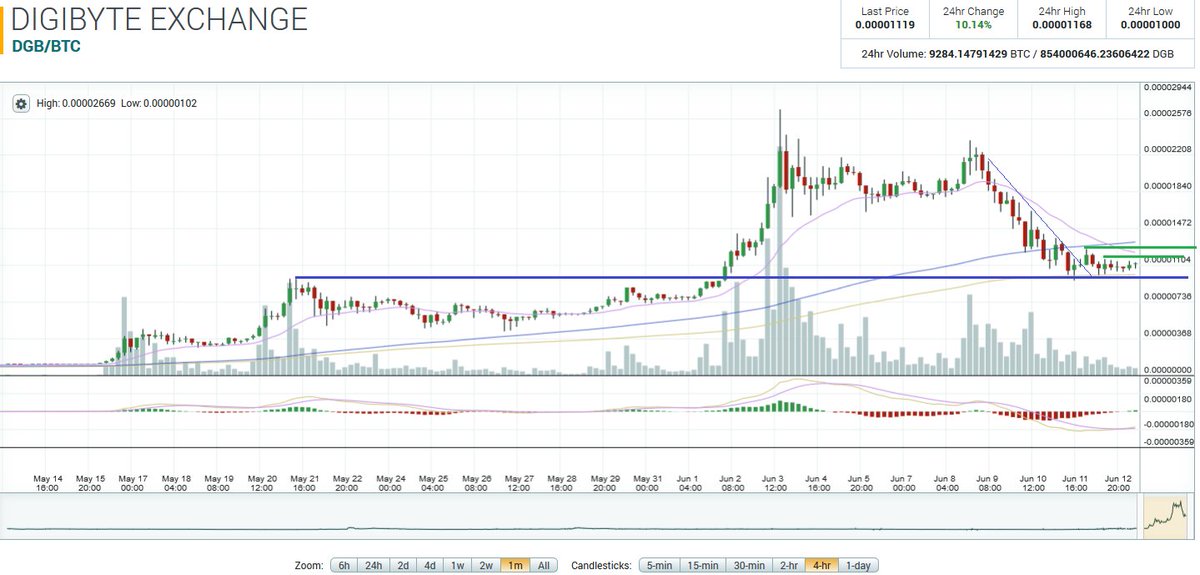This screenshot has width=1200, height=575.
Task: Set zoom to 24h
Action: [373, 565]
